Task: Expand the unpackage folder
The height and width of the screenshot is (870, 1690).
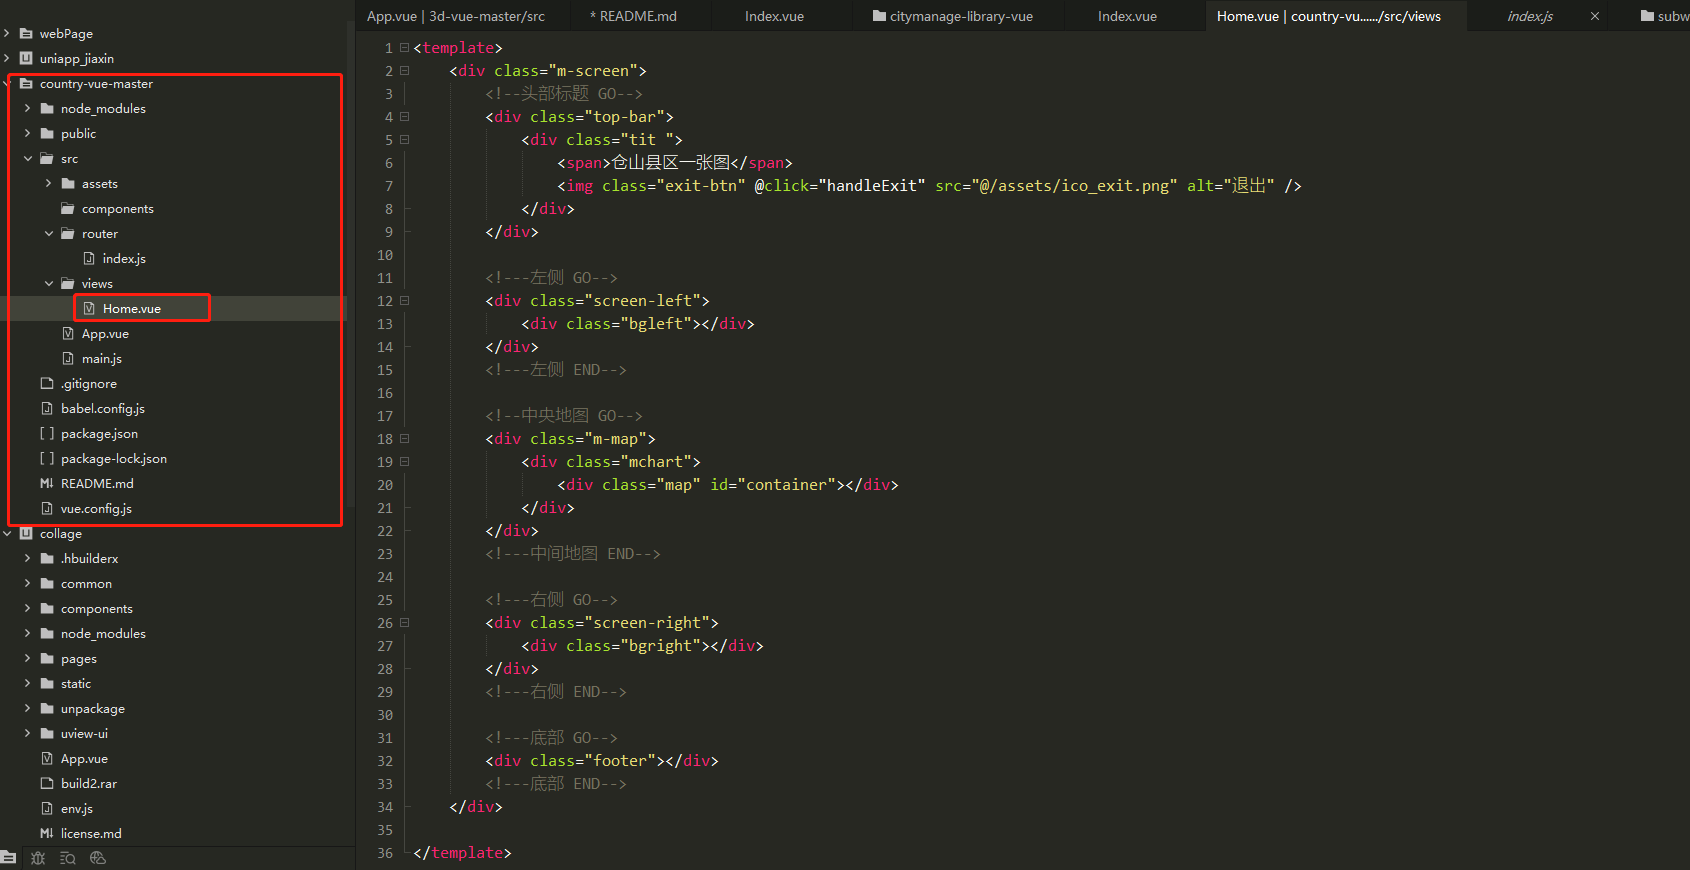Action: tap(28, 709)
